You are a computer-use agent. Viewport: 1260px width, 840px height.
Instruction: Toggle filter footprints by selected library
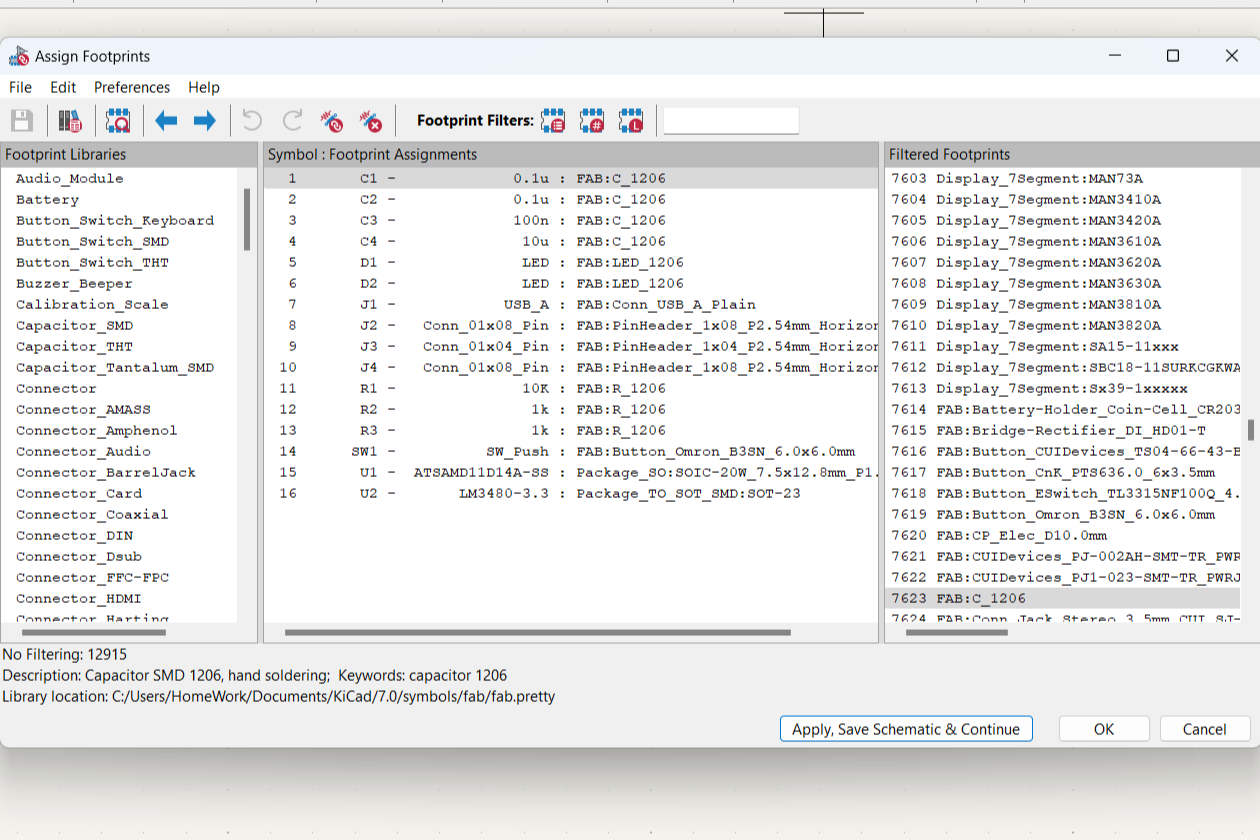pos(631,121)
